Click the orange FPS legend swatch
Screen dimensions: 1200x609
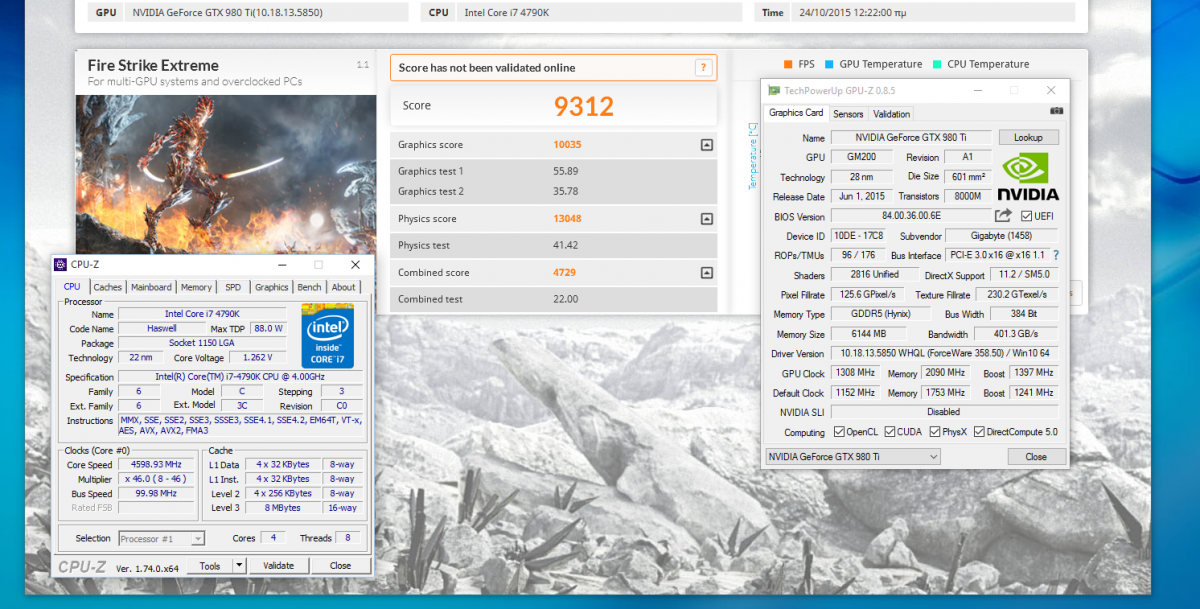pyautogui.click(x=788, y=64)
